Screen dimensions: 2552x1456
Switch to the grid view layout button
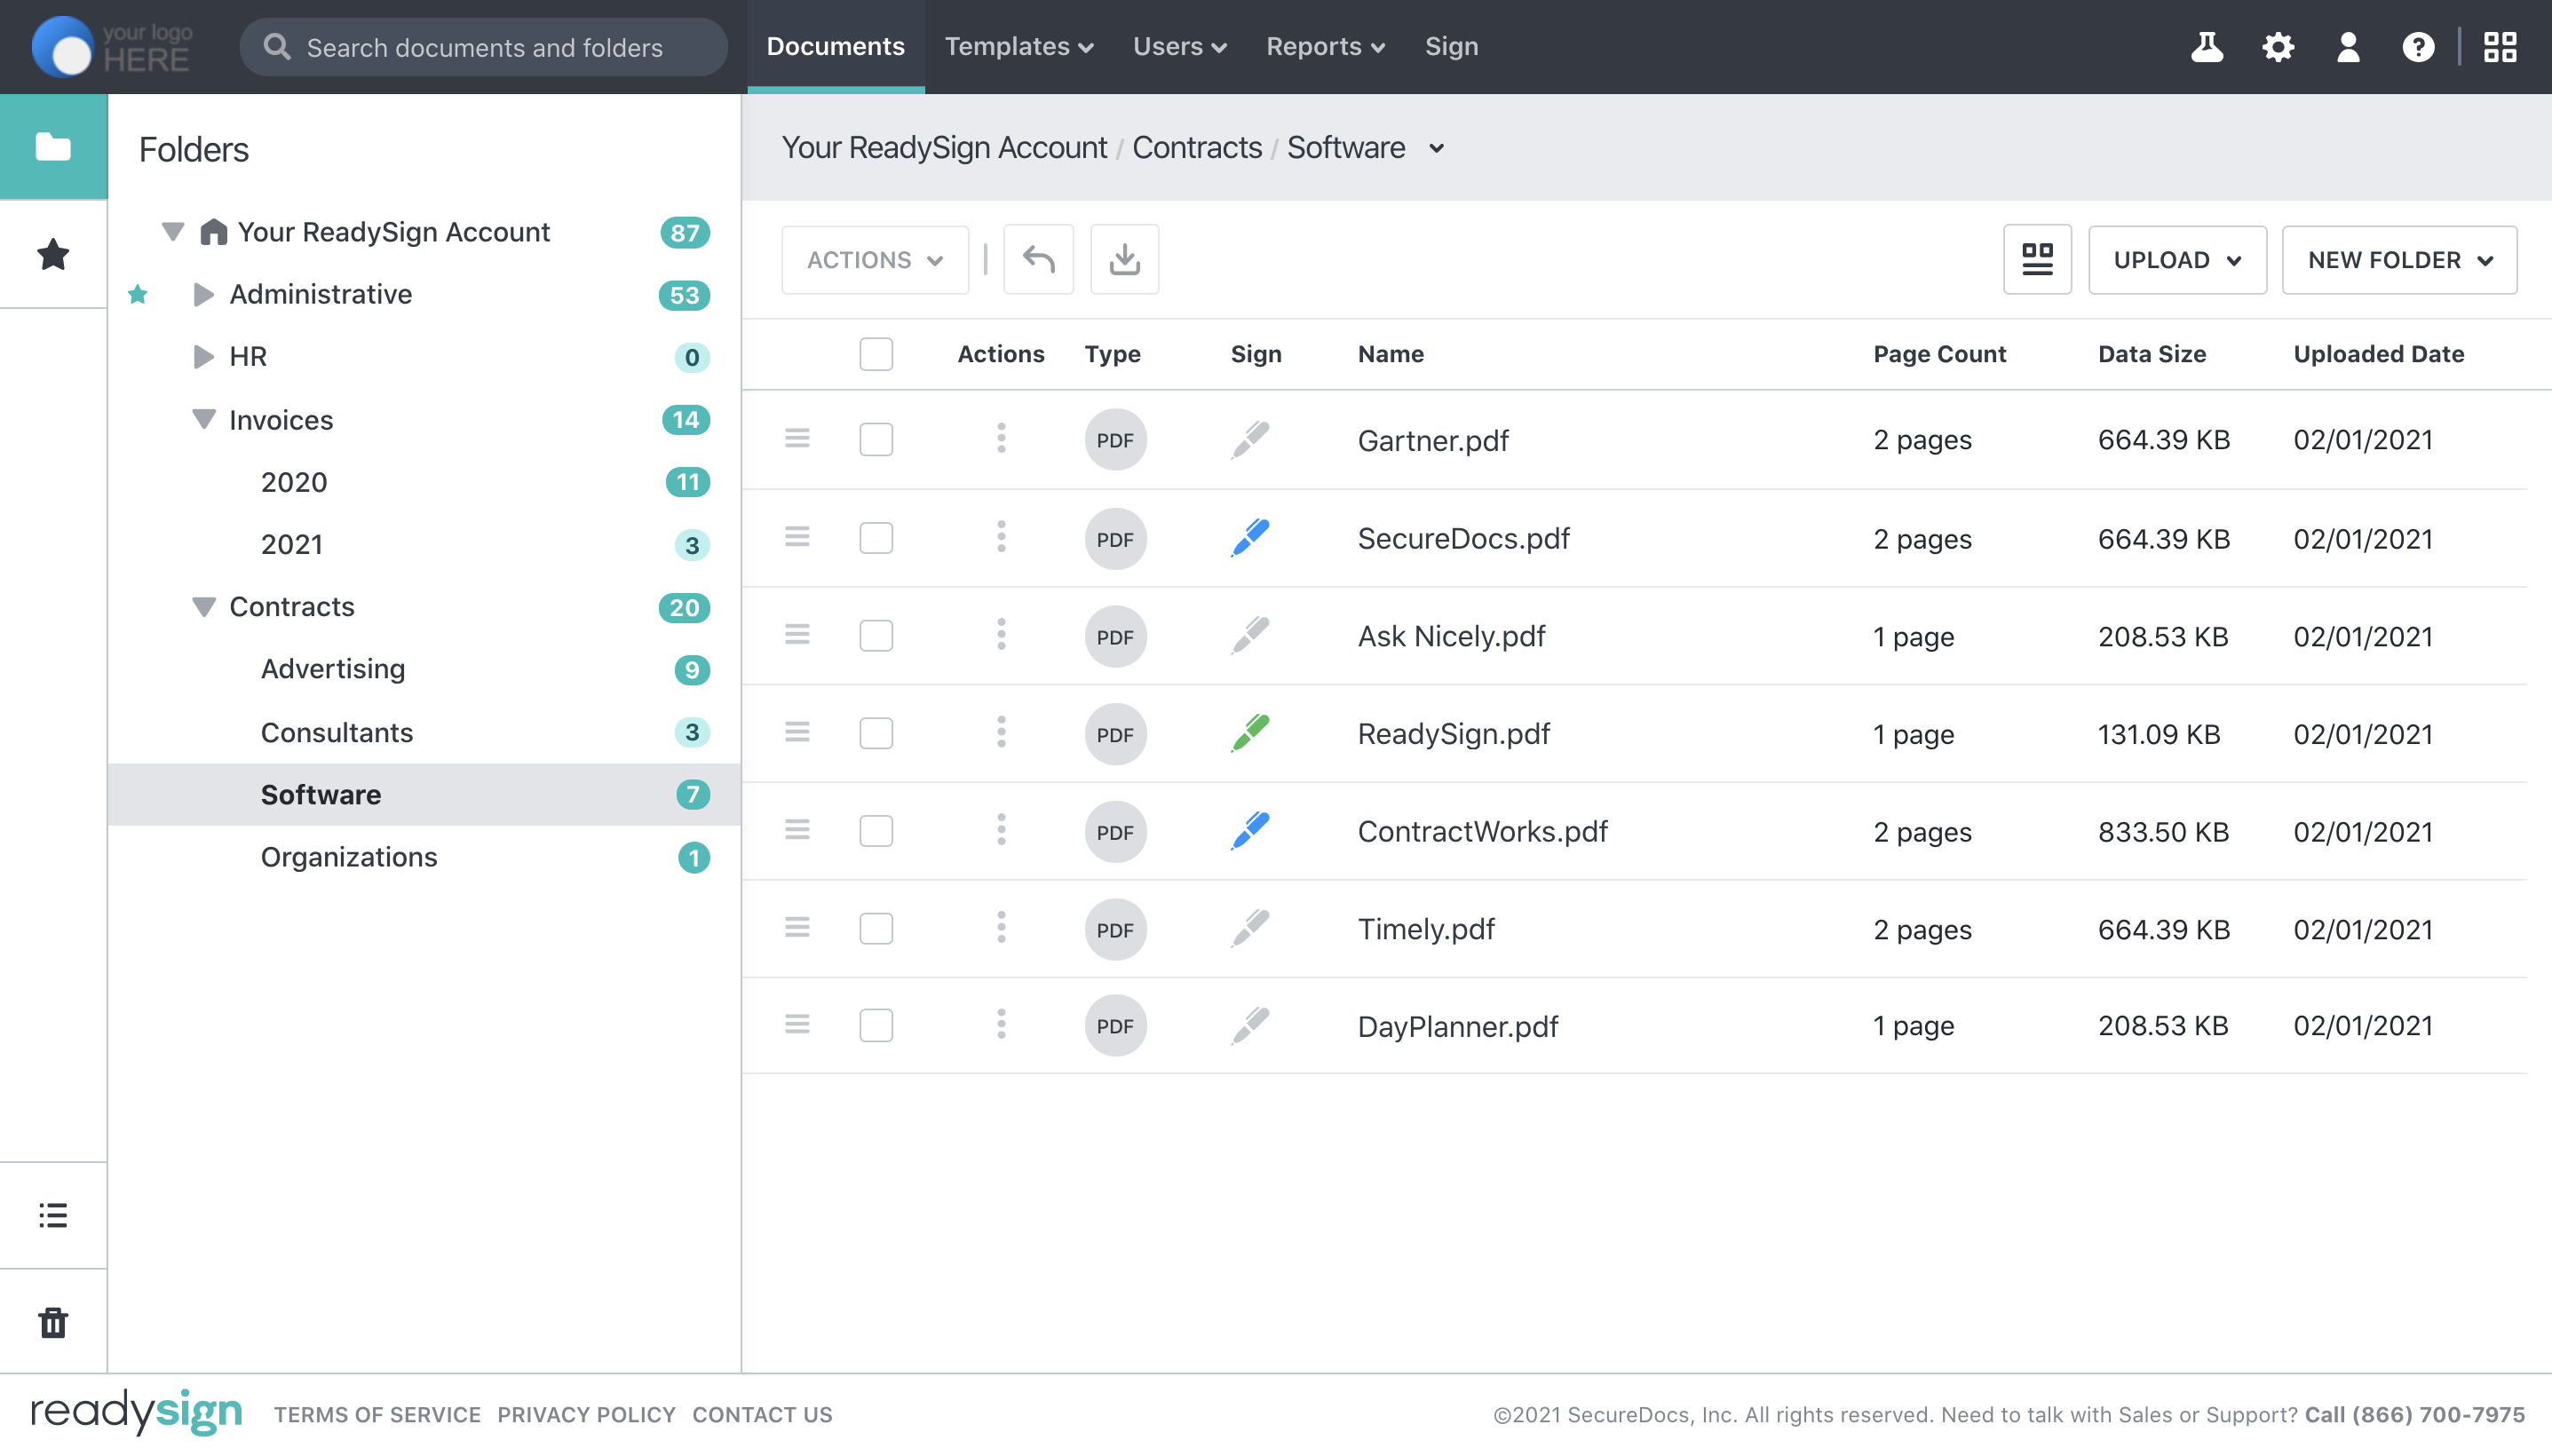2037,260
